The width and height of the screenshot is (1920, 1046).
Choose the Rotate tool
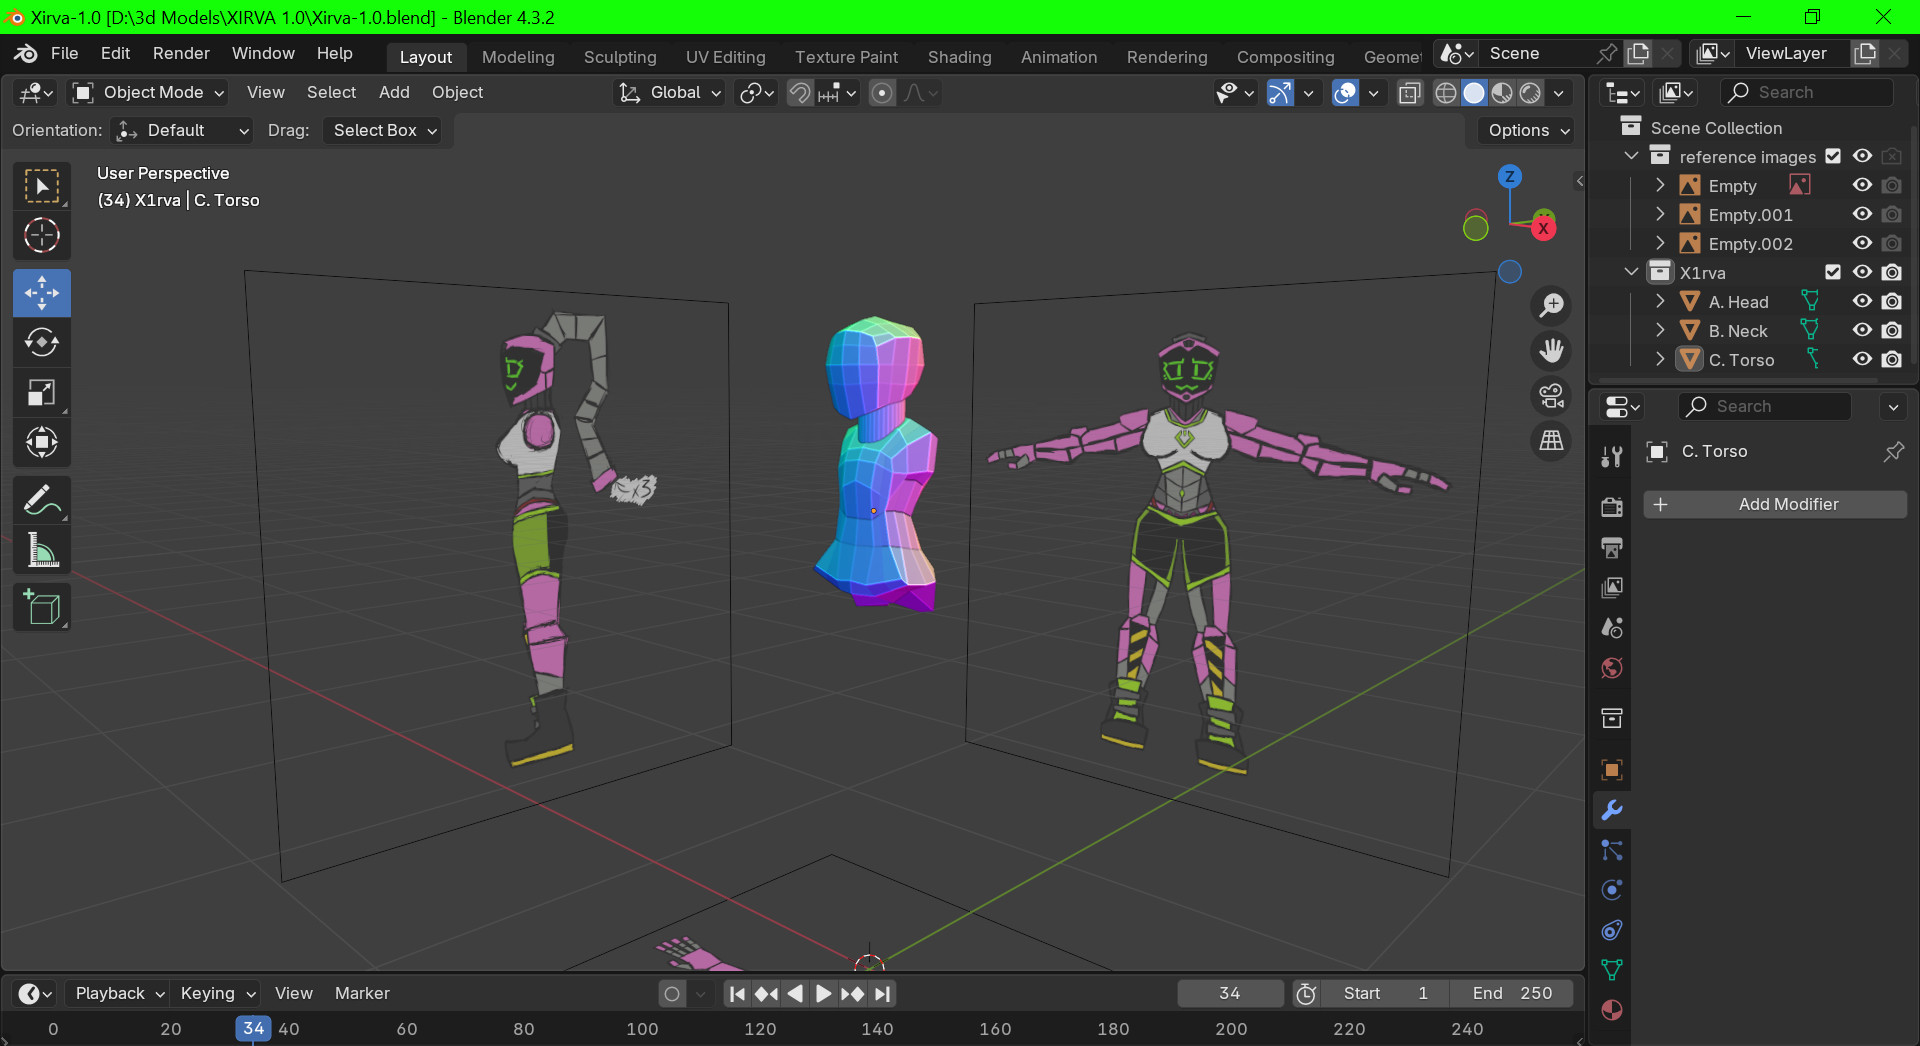[x=42, y=342]
